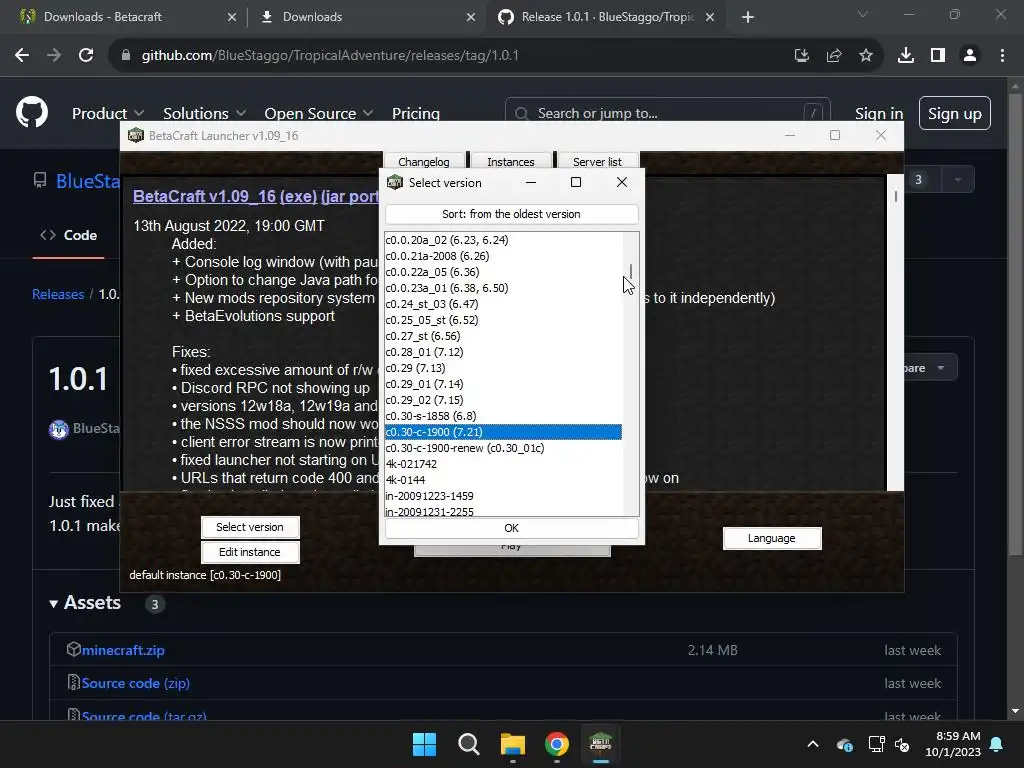This screenshot has height=768, width=1024.
Task: Open the browser downloads icon
Action: [x=906, y=56]
